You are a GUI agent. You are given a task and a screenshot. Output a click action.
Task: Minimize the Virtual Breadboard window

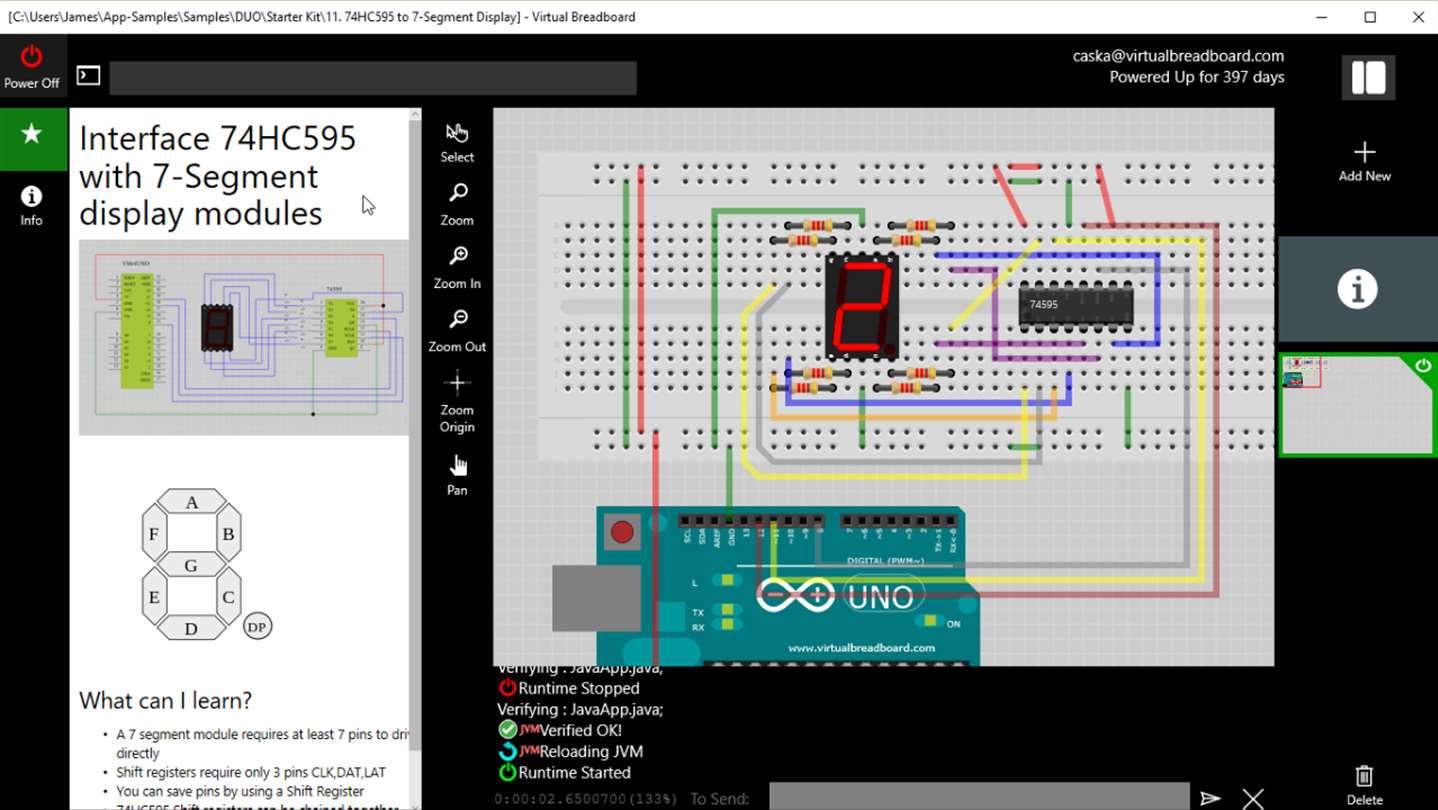[1322, 17]
